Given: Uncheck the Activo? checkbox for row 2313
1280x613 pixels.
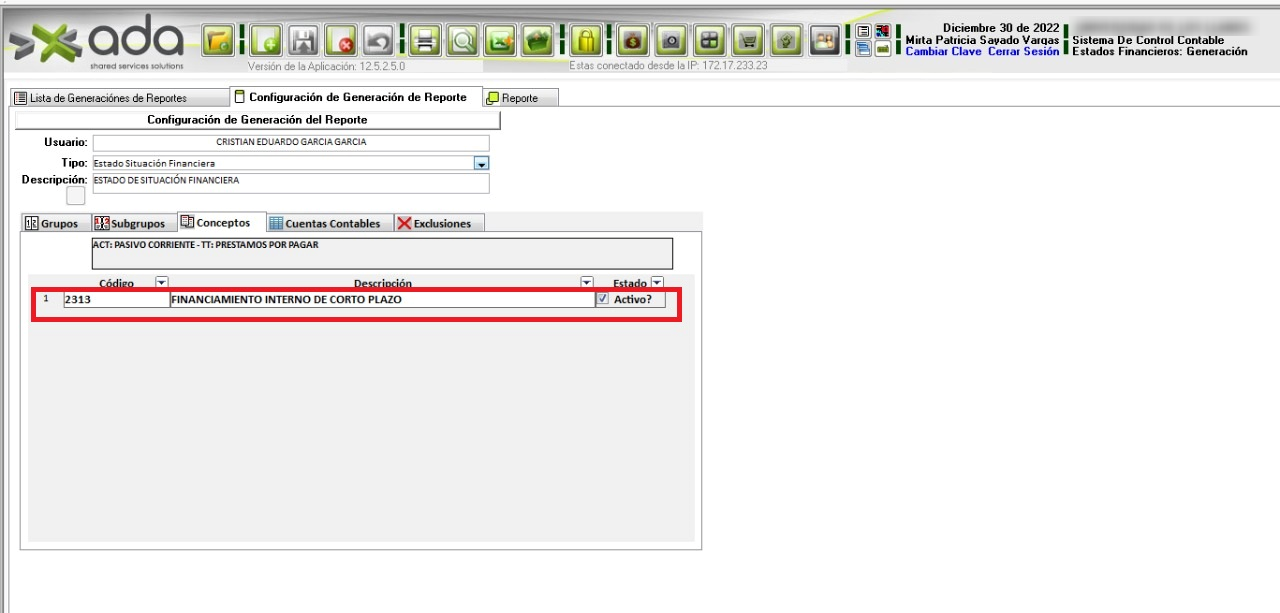Looking at the screenshot, I should [602, 299].
